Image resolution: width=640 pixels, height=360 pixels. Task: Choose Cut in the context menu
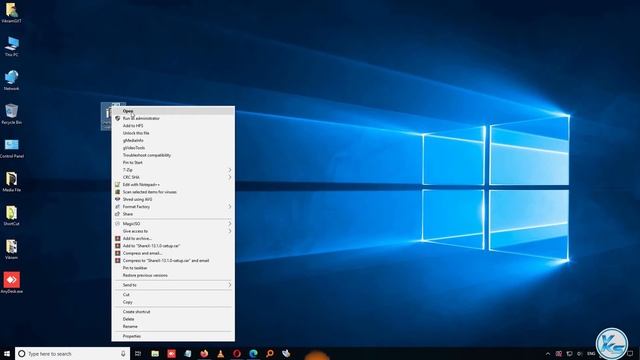[x=173, y=295]
